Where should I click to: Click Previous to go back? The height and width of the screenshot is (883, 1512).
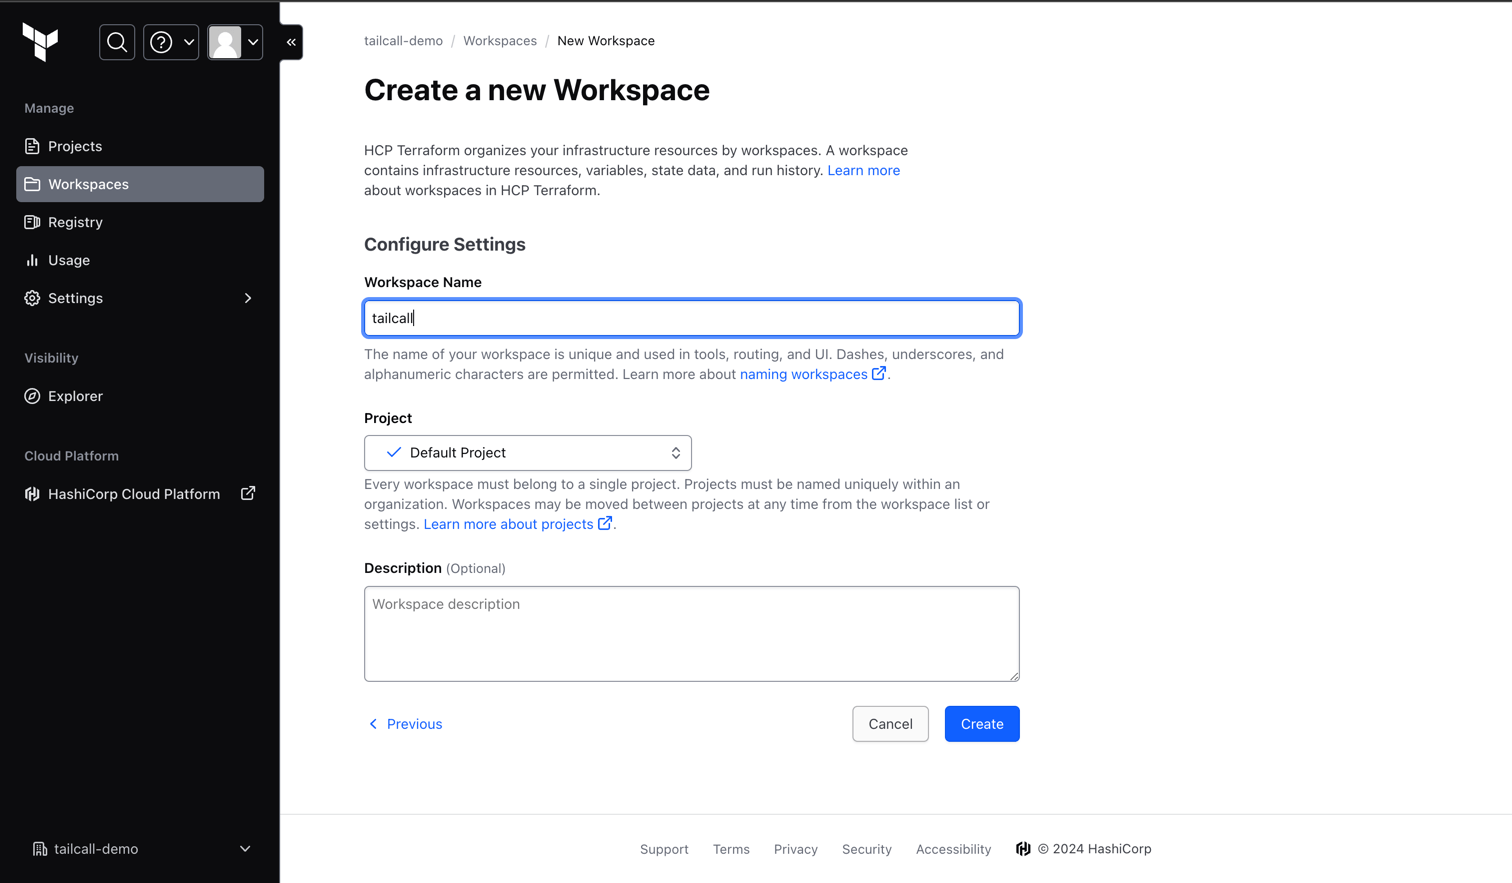coord(405,723)
